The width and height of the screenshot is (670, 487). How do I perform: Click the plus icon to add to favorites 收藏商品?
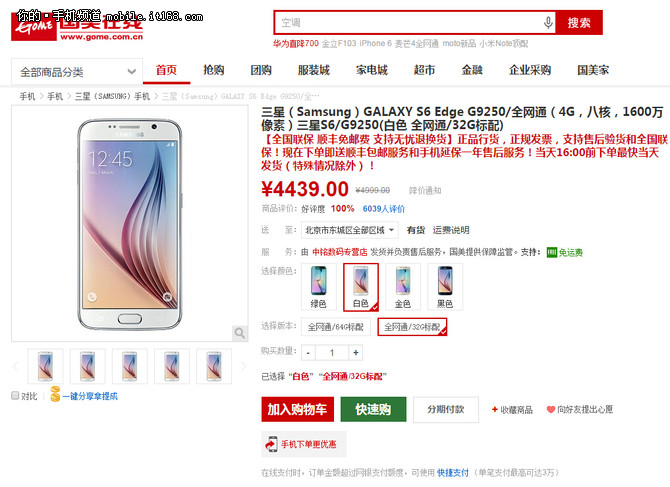494,409
